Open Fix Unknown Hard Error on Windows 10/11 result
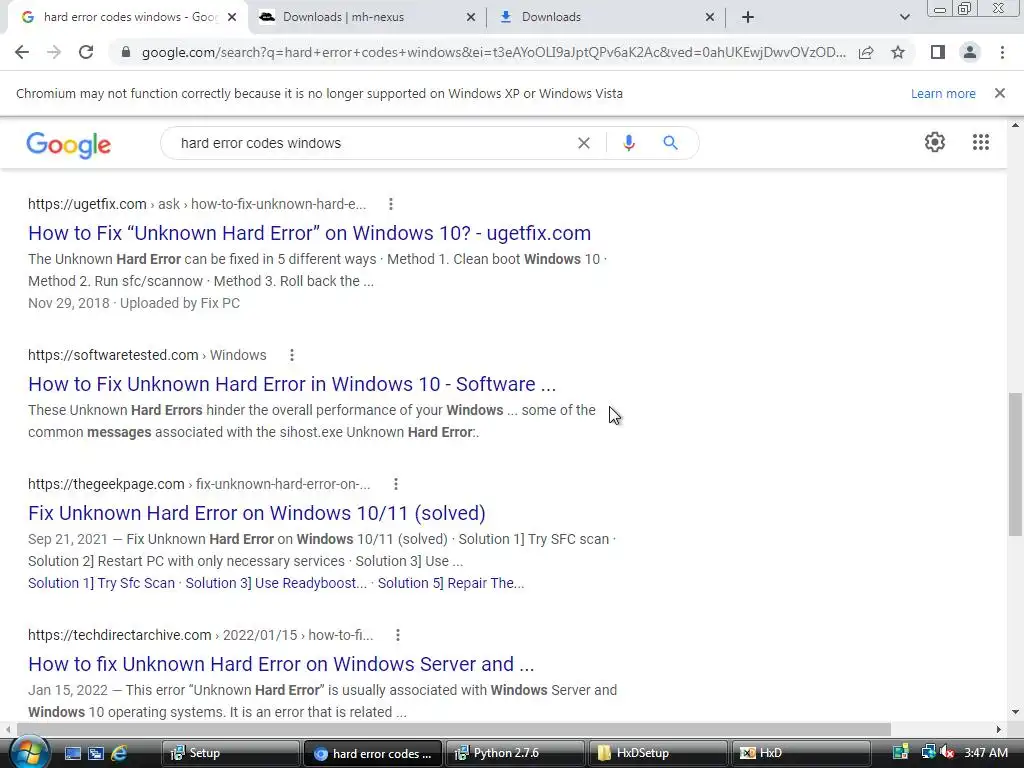 [x=257, y=513]
